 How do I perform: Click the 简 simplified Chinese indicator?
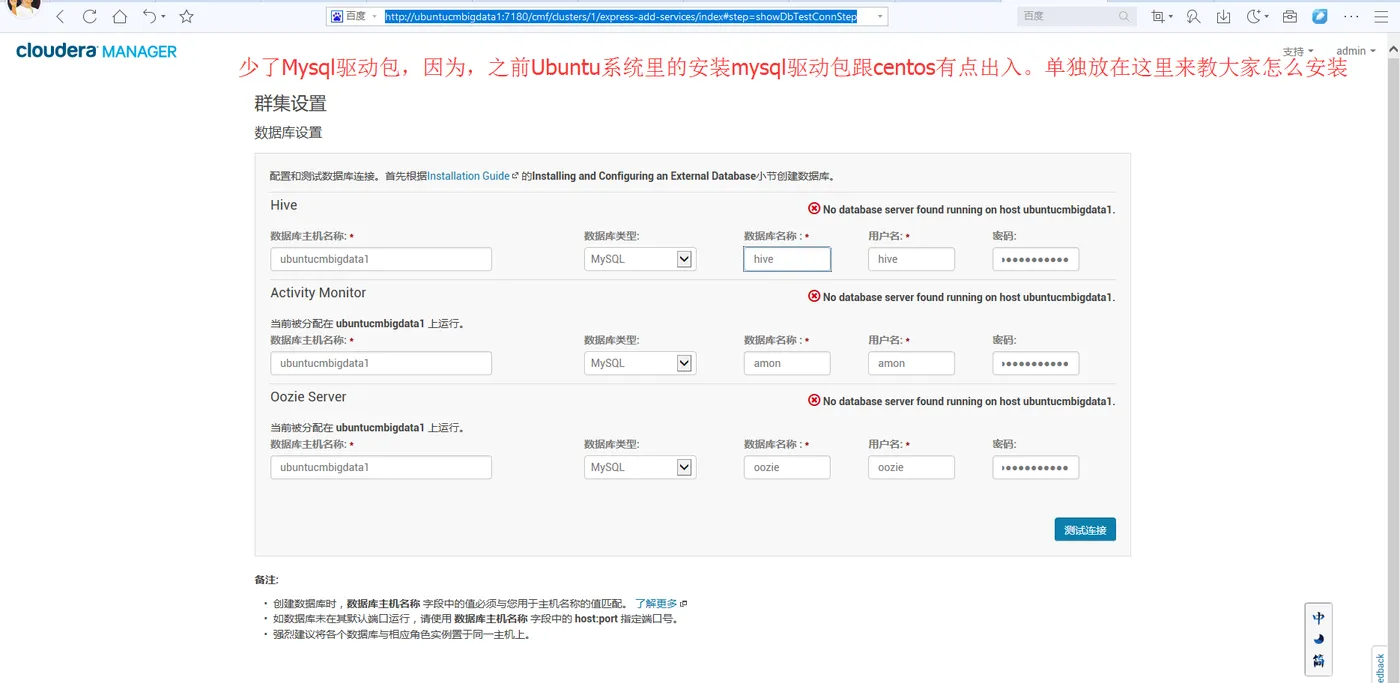1319,660
